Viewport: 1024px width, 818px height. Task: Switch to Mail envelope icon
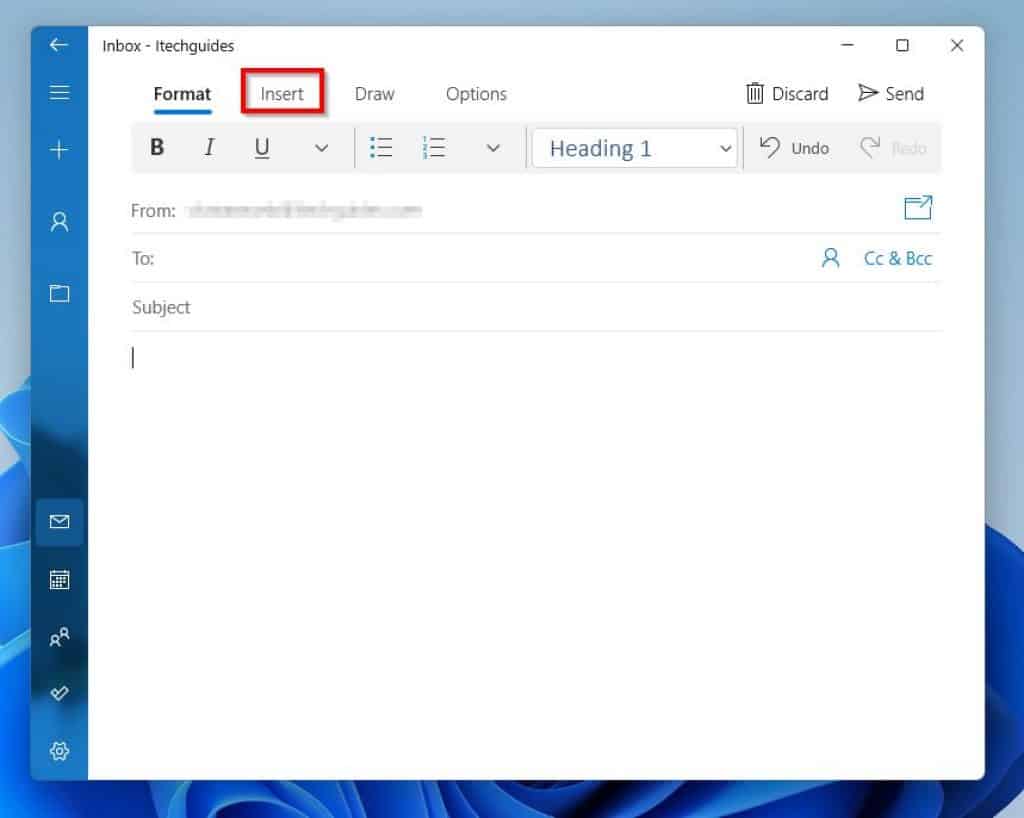point(59,522)
